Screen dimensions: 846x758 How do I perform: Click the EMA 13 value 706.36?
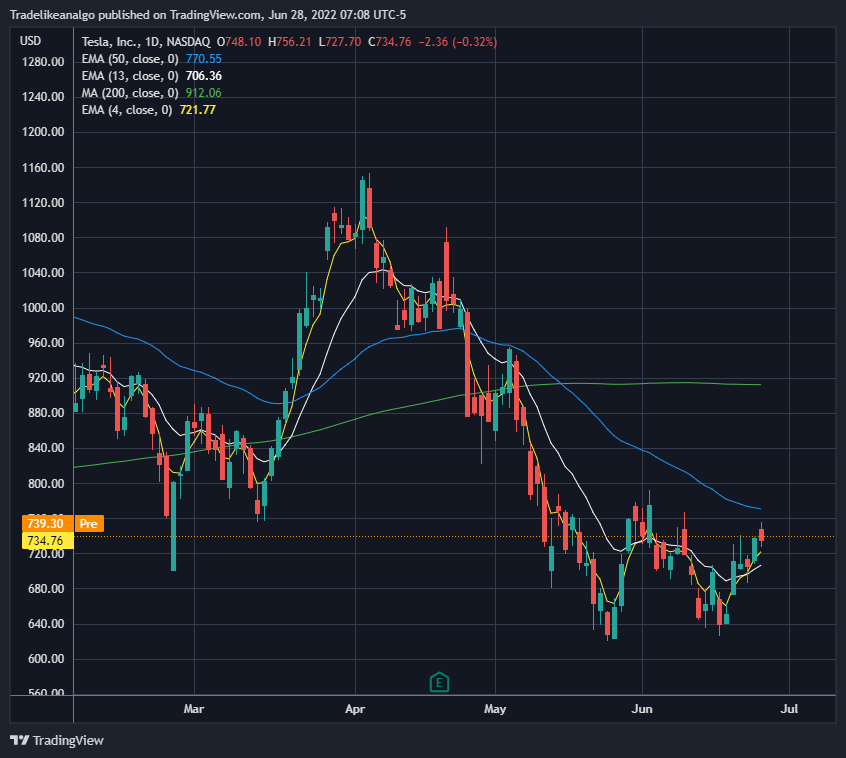tap(204, 76)
